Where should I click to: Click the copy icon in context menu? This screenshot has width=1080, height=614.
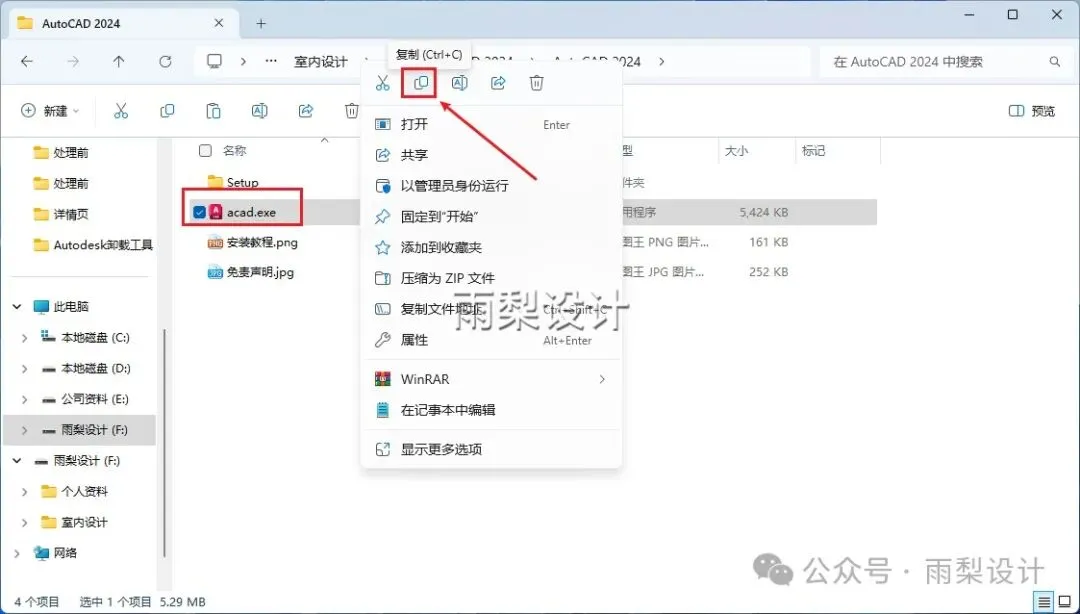tap(420, 83)
